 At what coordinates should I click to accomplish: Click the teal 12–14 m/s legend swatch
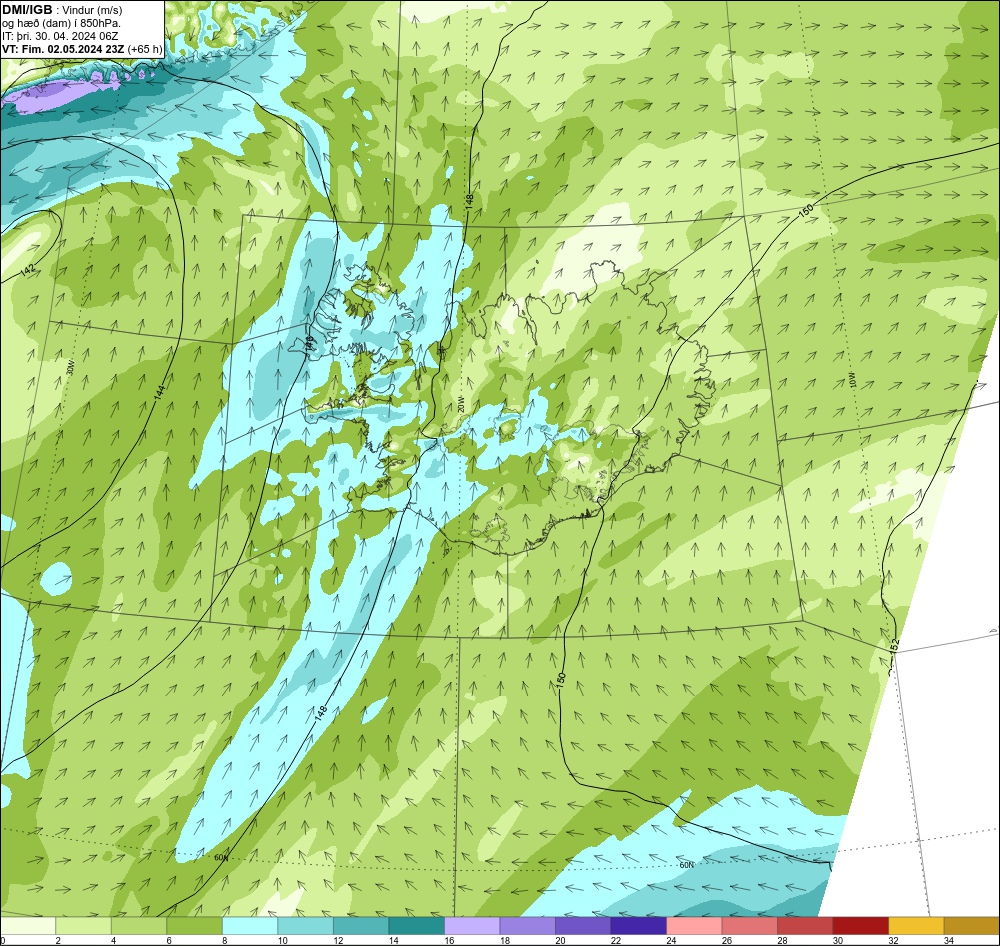pos(361,926)
